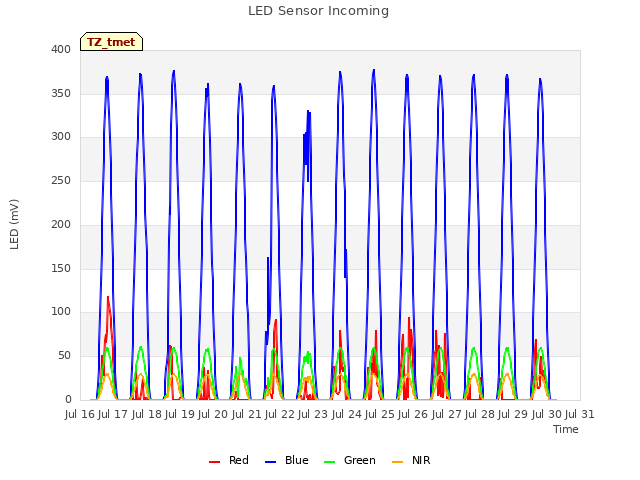Click the 200 y-axis tick label
The image size is (640, 480).
click(x=61, y=224)
